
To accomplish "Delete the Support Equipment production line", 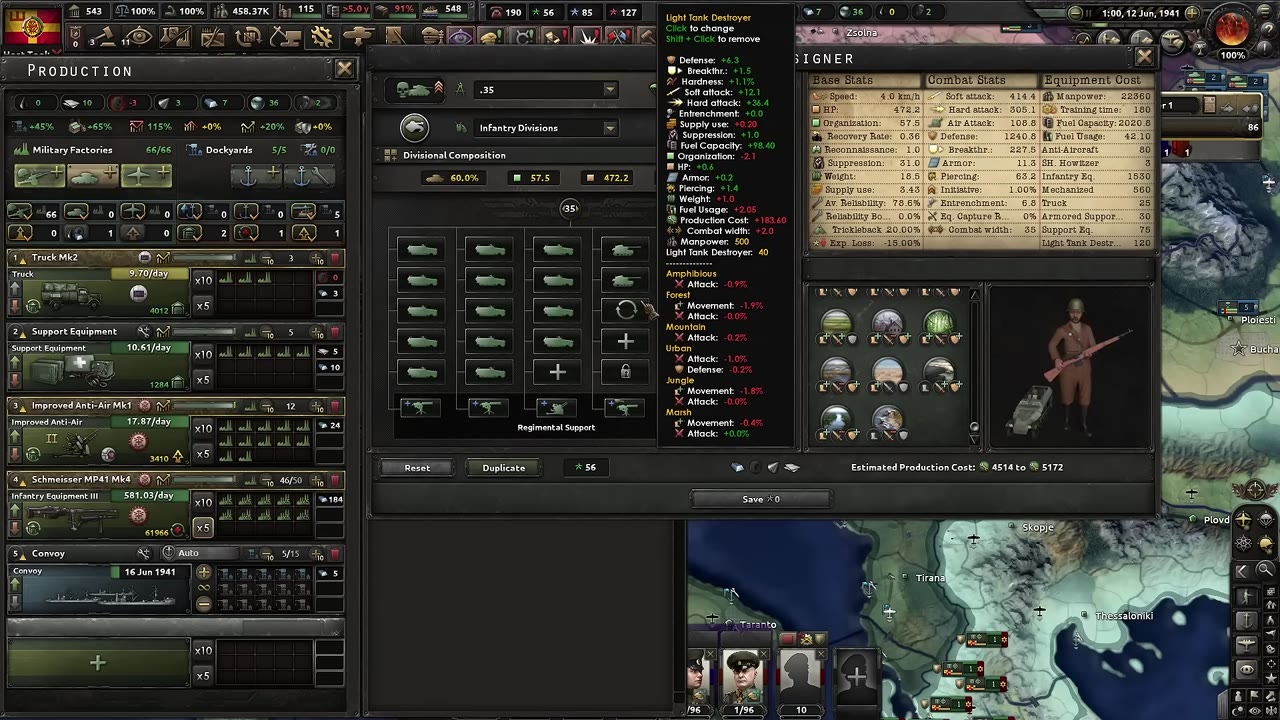I will tap(334, 332).
